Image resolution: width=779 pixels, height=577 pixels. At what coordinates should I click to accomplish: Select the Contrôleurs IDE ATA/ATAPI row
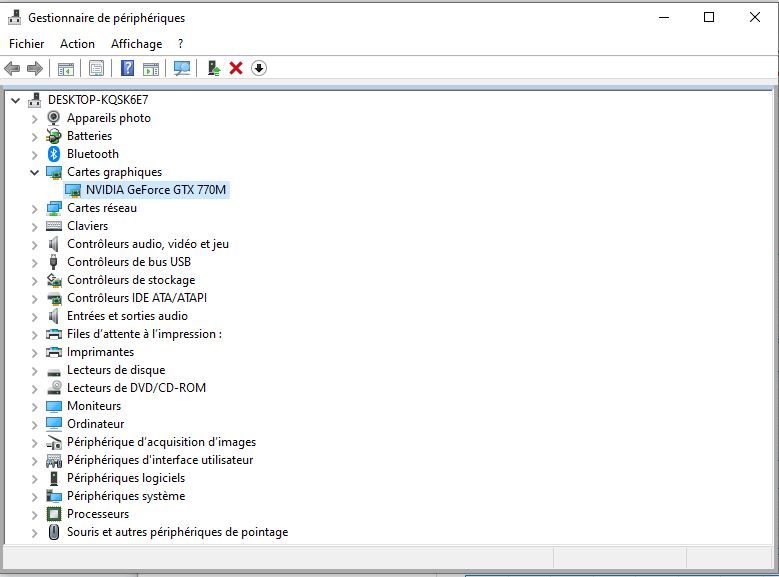click(x=137, y=298)
